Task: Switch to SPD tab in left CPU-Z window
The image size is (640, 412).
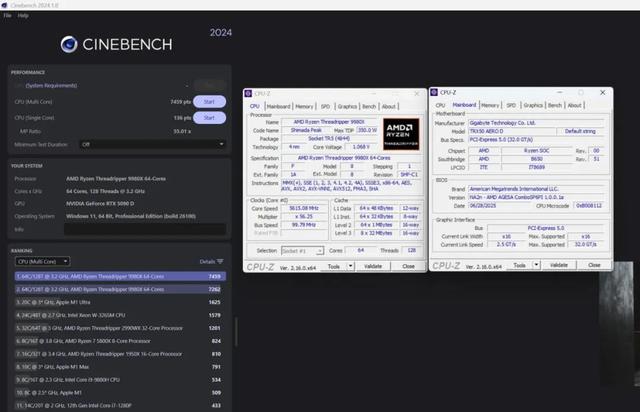Action: [x=325, y=107]
